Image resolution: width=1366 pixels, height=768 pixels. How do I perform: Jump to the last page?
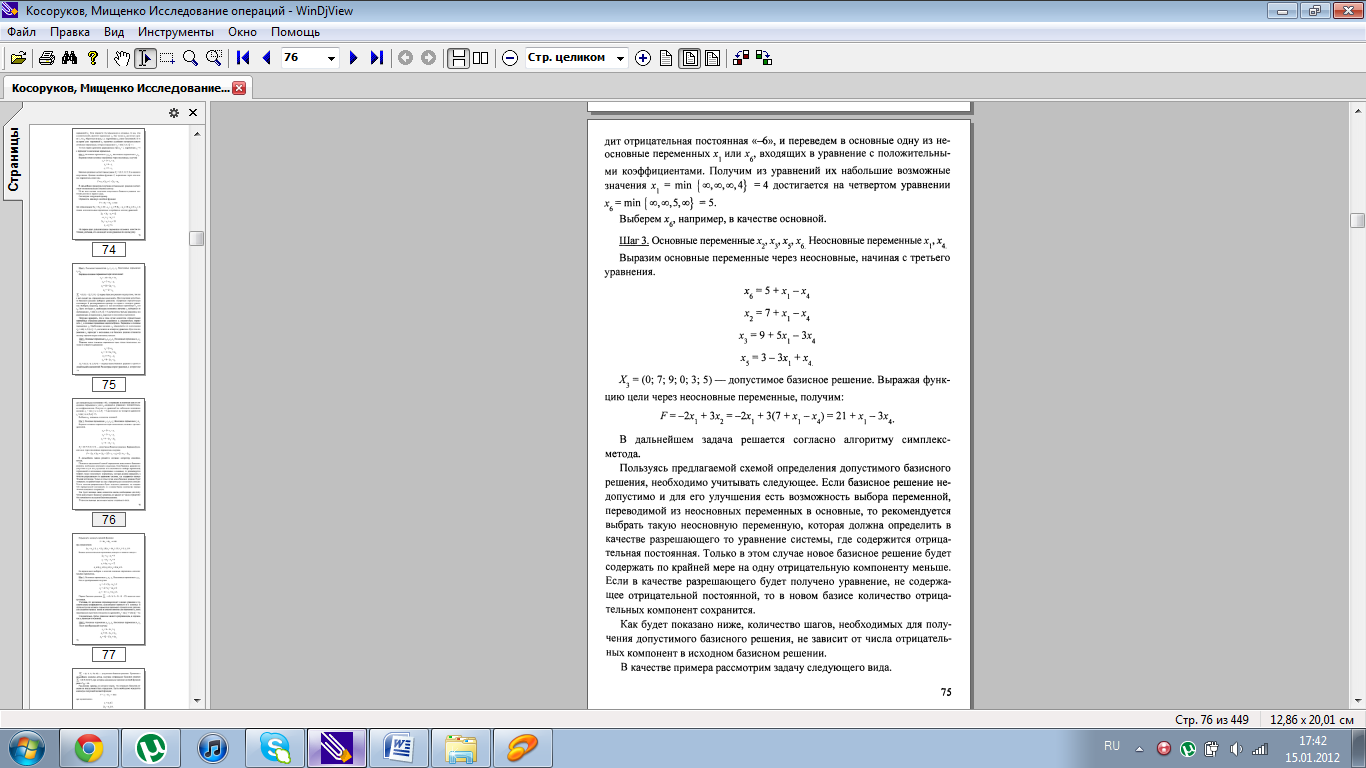pos(376,58)
